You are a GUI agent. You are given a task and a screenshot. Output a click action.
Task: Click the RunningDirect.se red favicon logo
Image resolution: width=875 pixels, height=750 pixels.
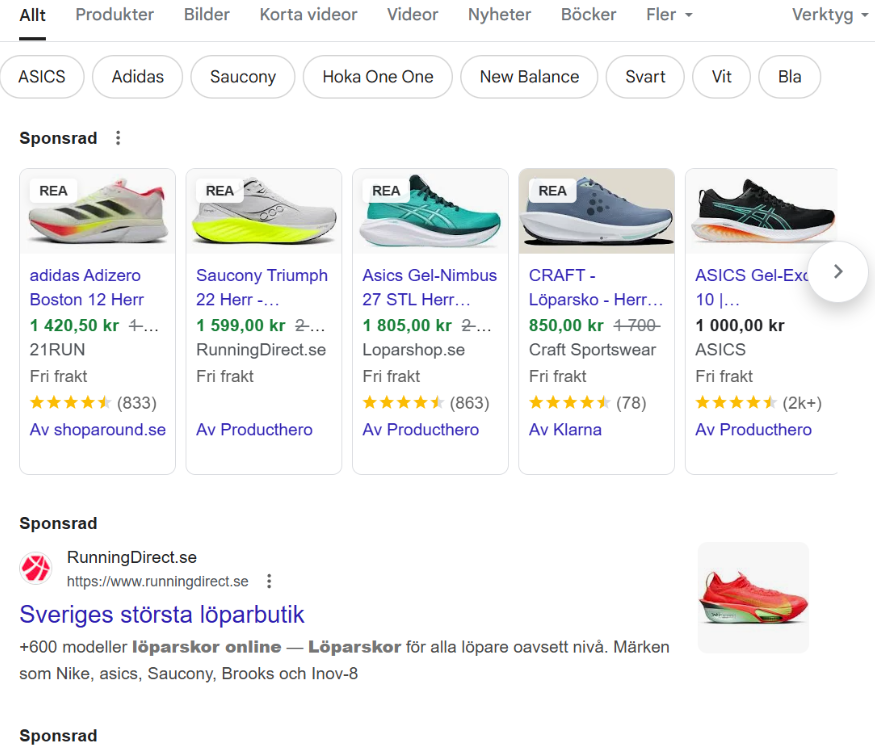click(x=36, y=569)
